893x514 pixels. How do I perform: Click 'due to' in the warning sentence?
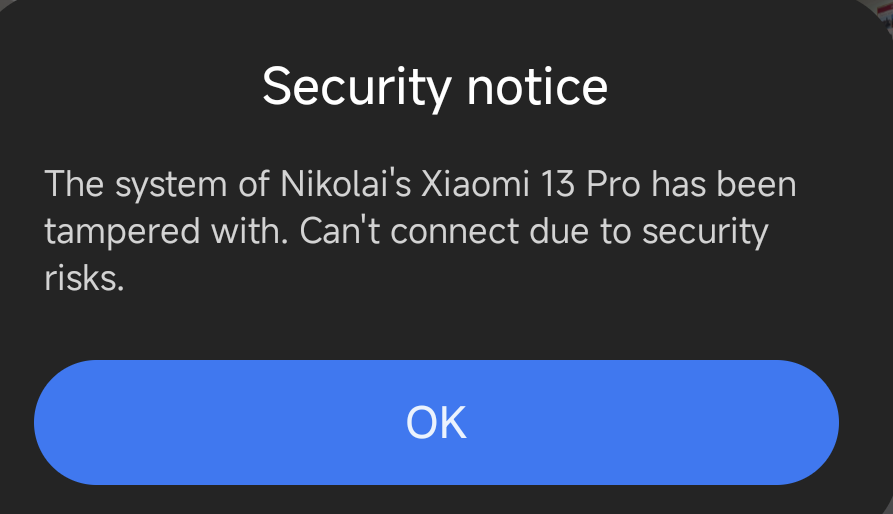click(580, 231)
